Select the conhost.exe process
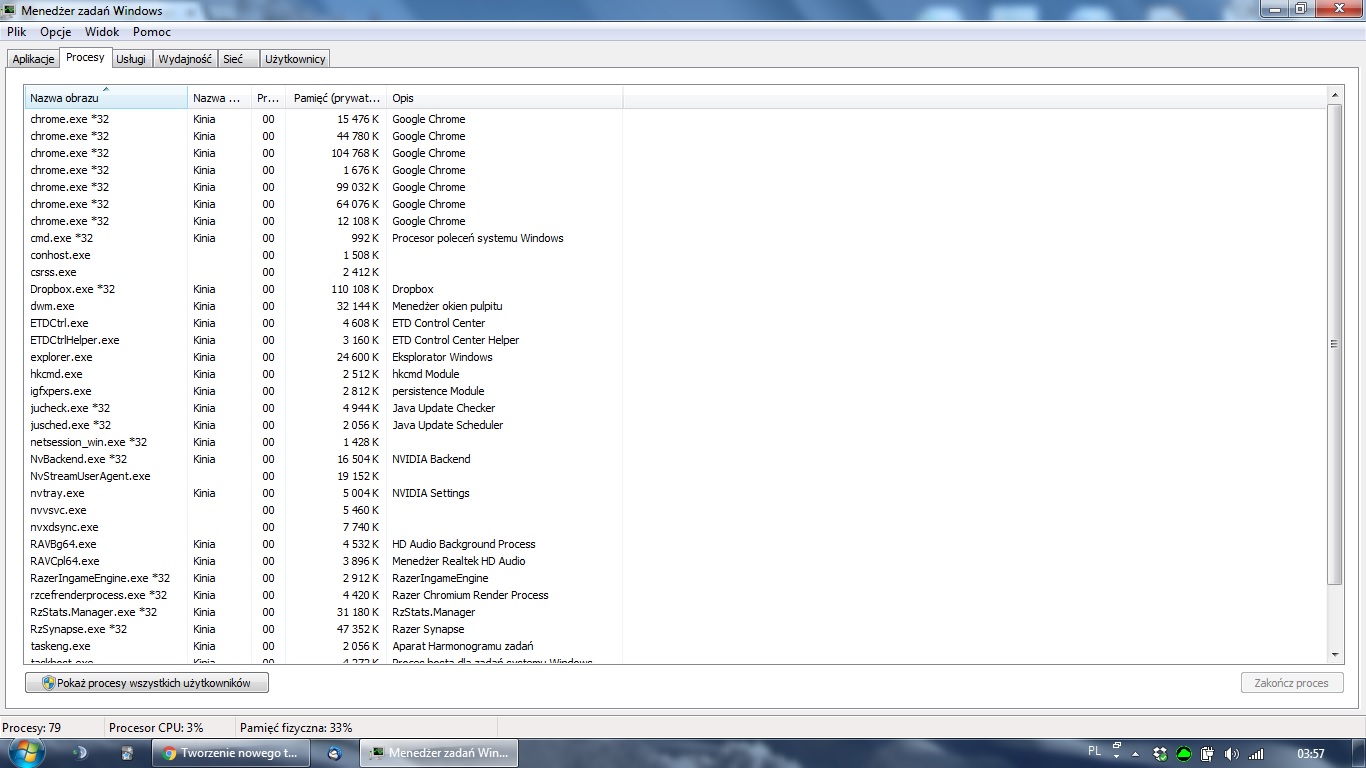1366x768 pixels. pyautogui.click(x=325, y=255)
